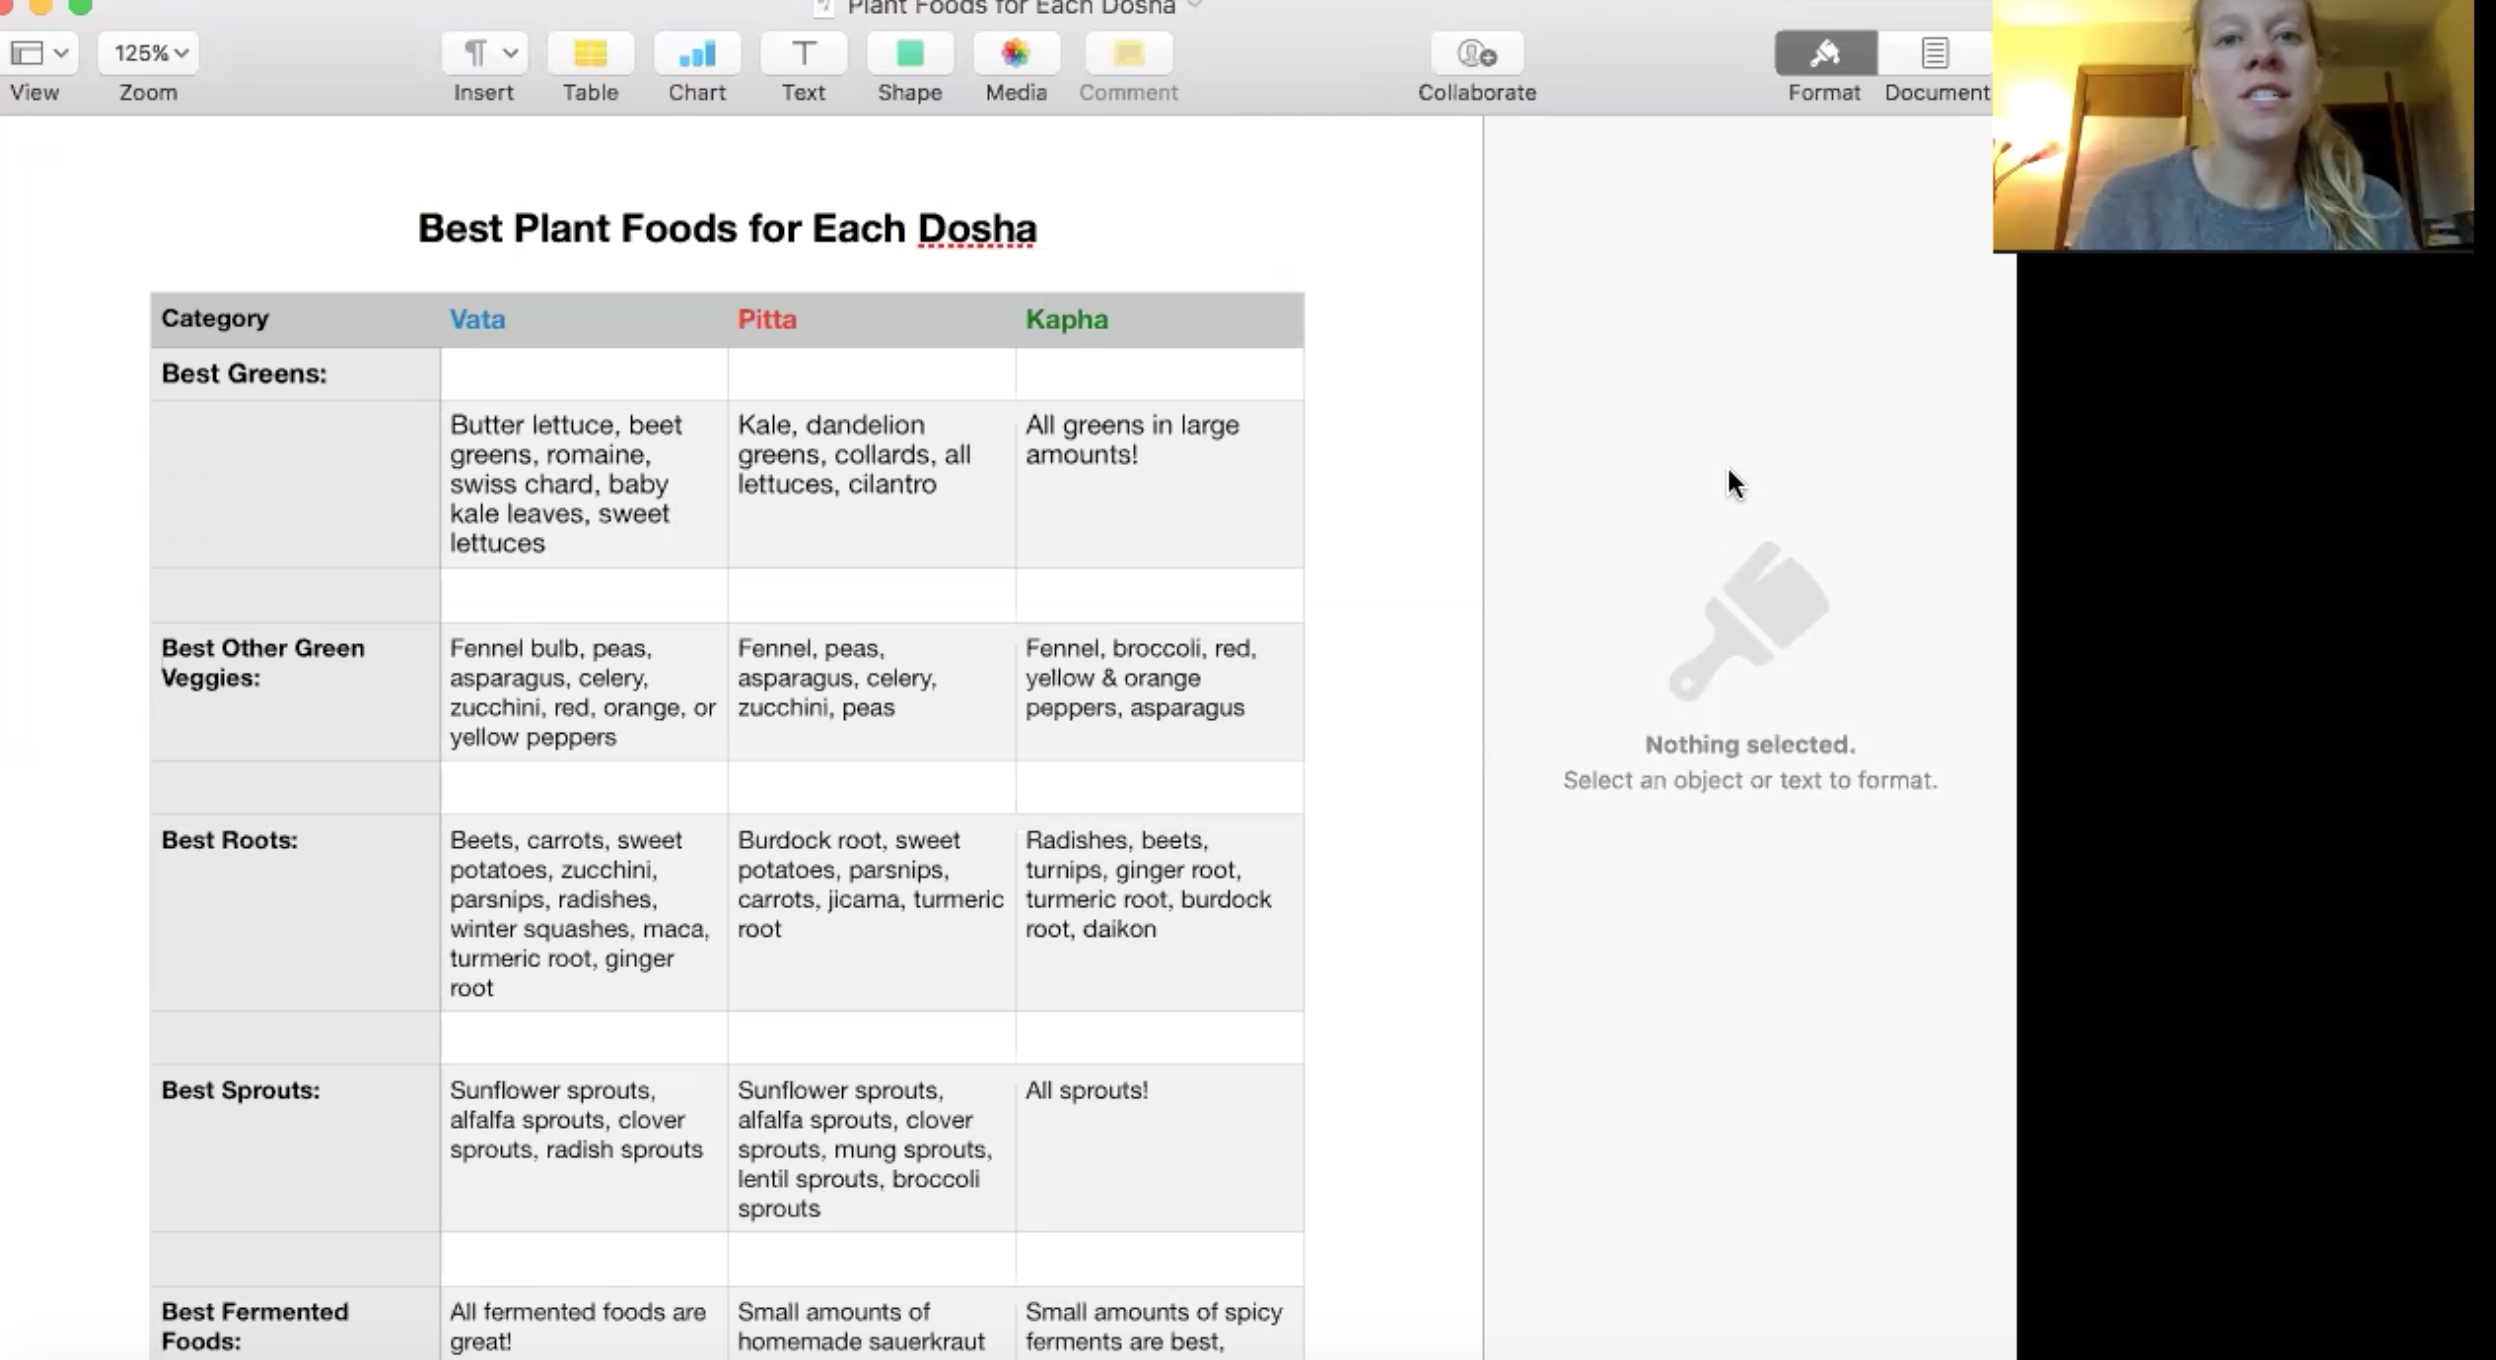Open the Media browser icon

click(x=1015, y=53)
